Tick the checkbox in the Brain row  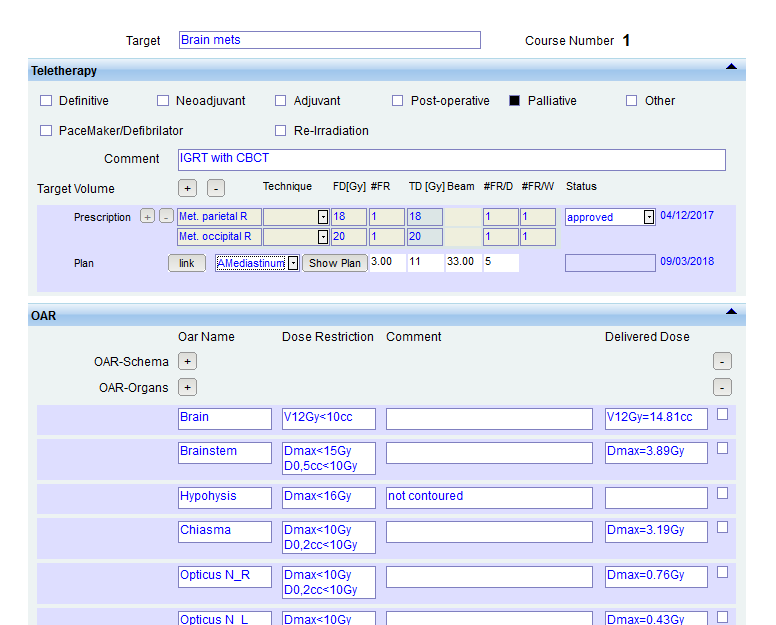[x=723, y=414]
